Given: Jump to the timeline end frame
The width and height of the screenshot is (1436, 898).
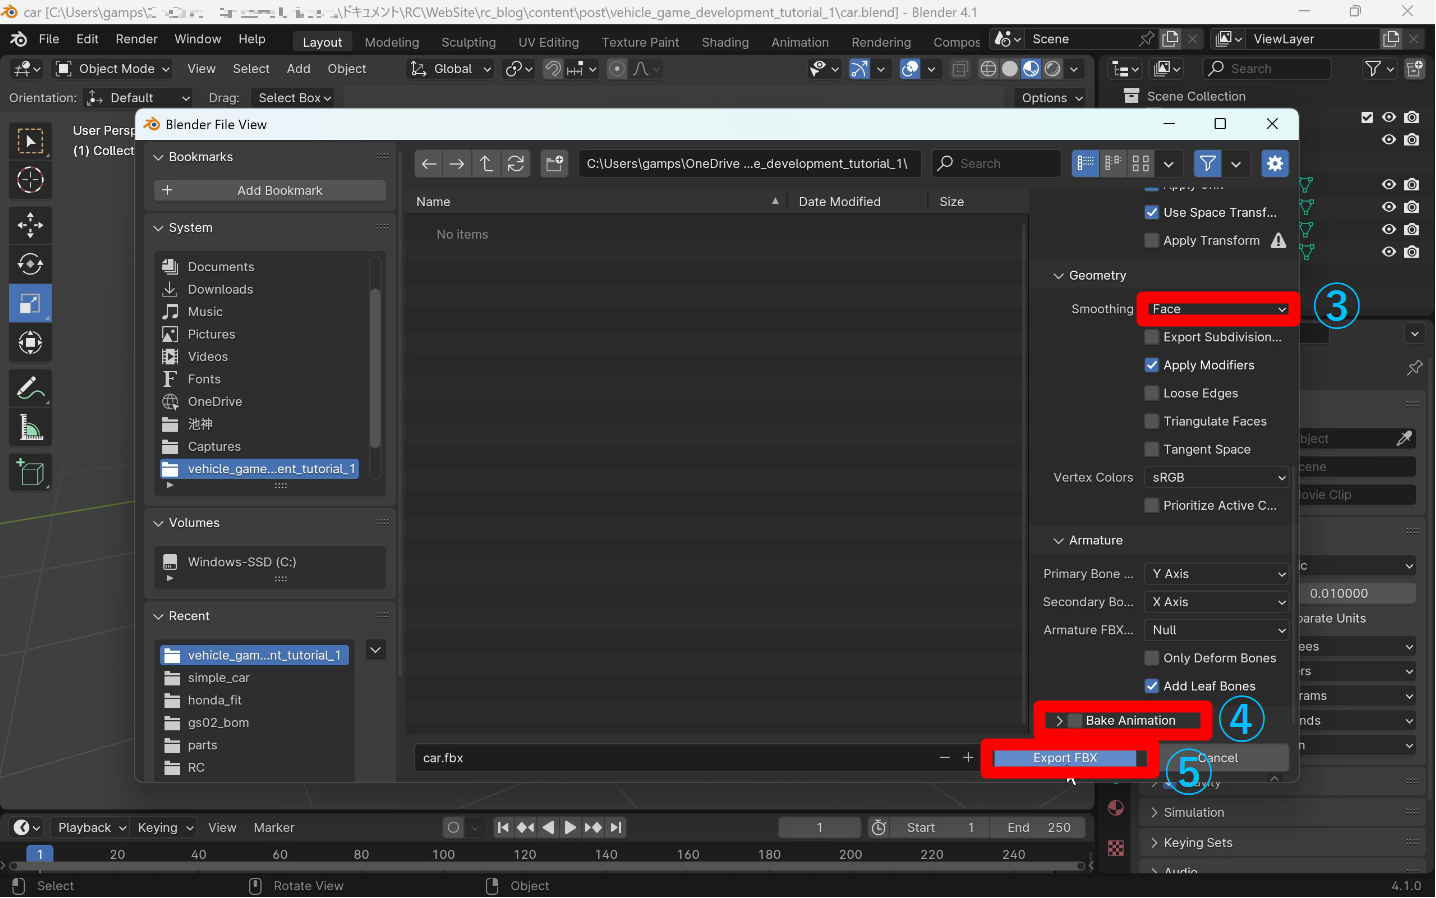Looking at the screenshot, I should pos(616,828).
